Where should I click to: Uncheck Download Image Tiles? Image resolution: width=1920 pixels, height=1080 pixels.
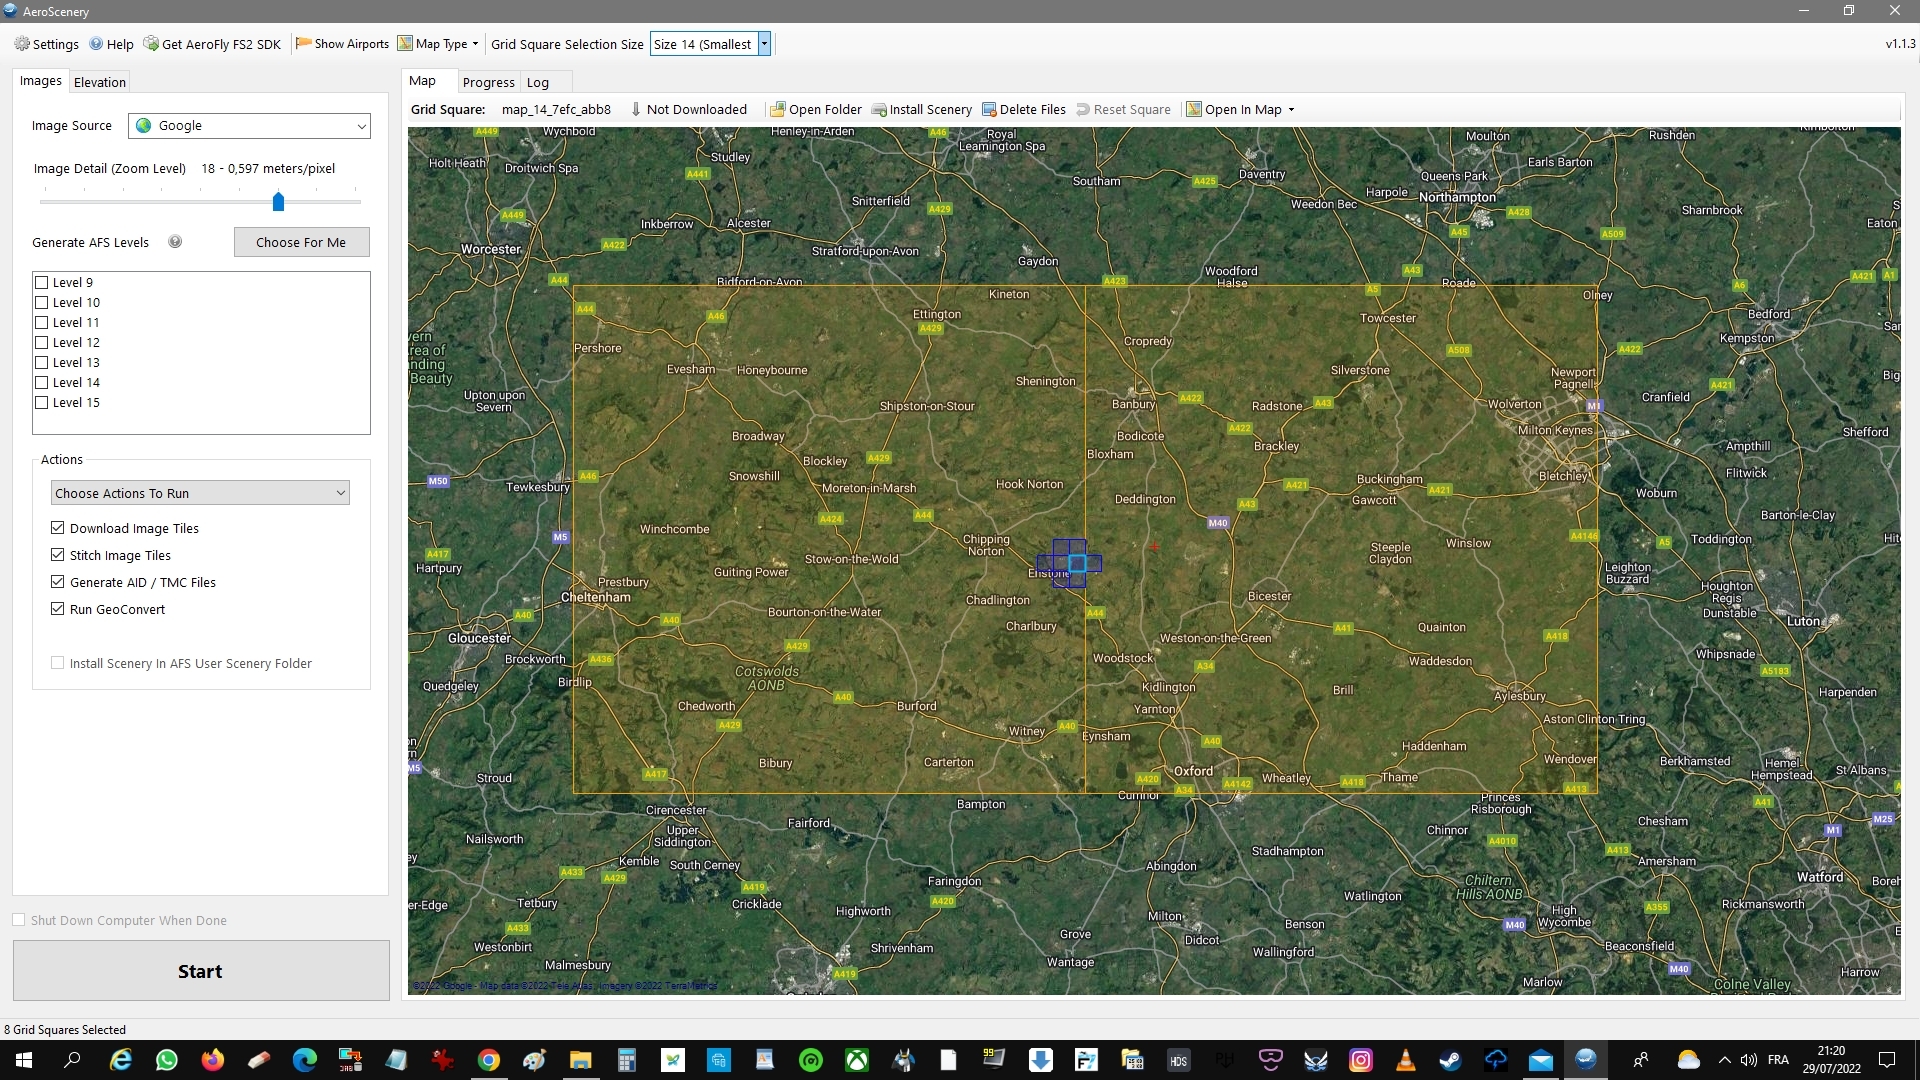pyautogui.click(x=58, y=528)
